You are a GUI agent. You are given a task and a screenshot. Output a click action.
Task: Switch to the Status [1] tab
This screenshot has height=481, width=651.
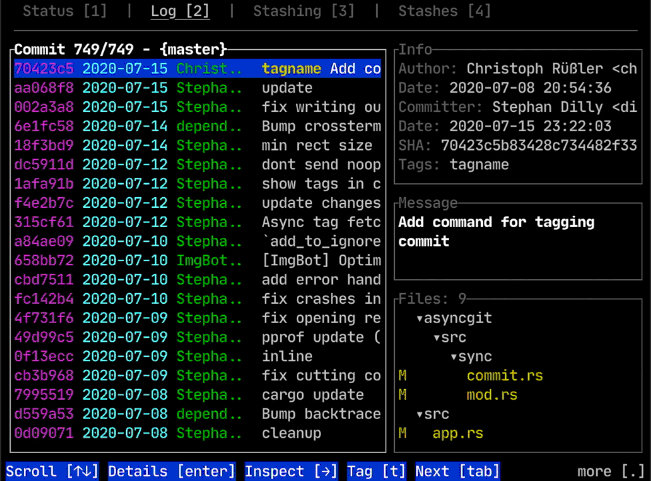(64, 11)
